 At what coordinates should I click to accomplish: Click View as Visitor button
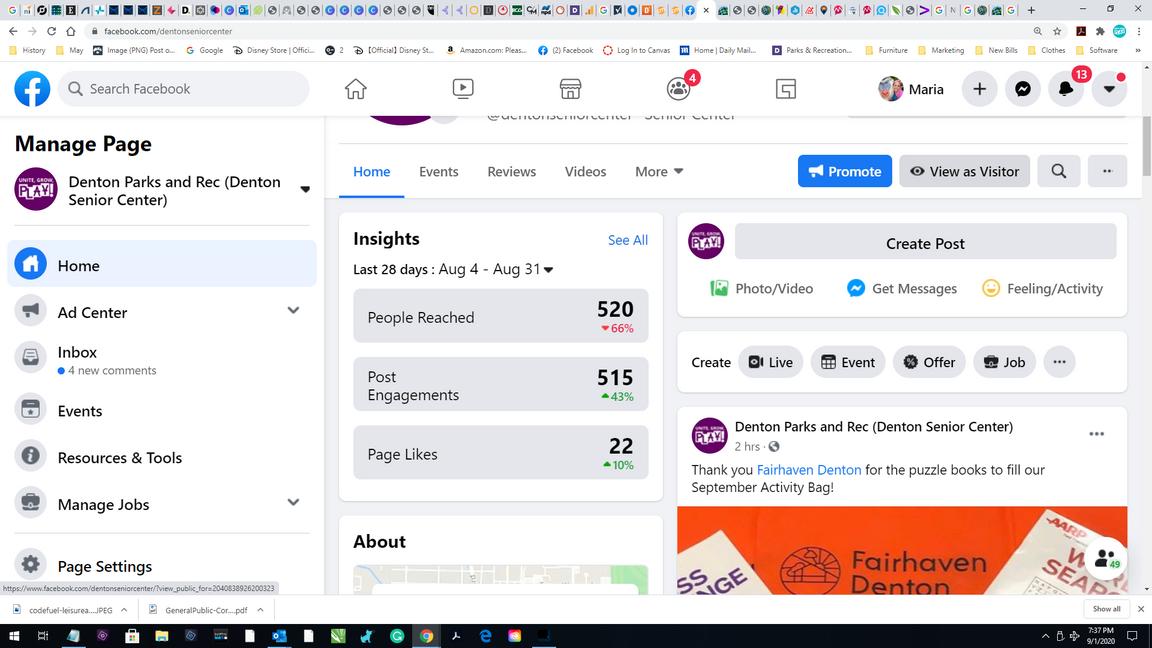(x=965, y=171)
